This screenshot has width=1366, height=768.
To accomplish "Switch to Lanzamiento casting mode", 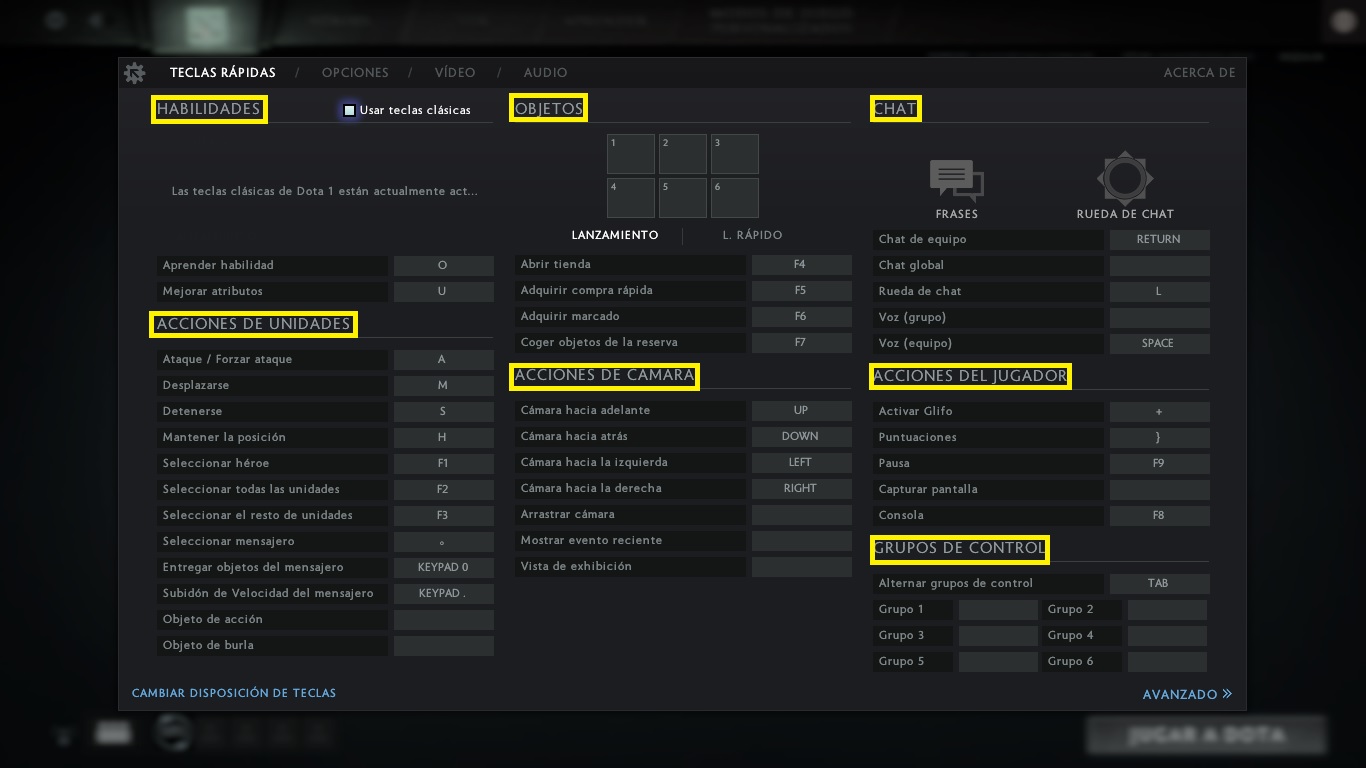I will pyautogui.click(x=615, y=235).
